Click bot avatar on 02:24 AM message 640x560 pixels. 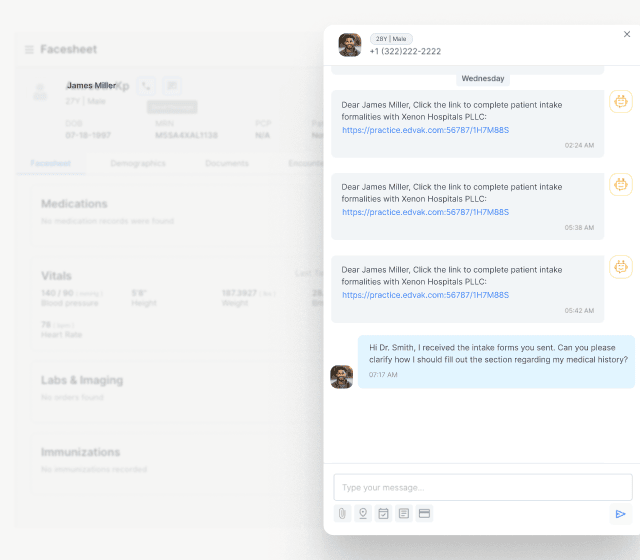(x=621, y=101)
